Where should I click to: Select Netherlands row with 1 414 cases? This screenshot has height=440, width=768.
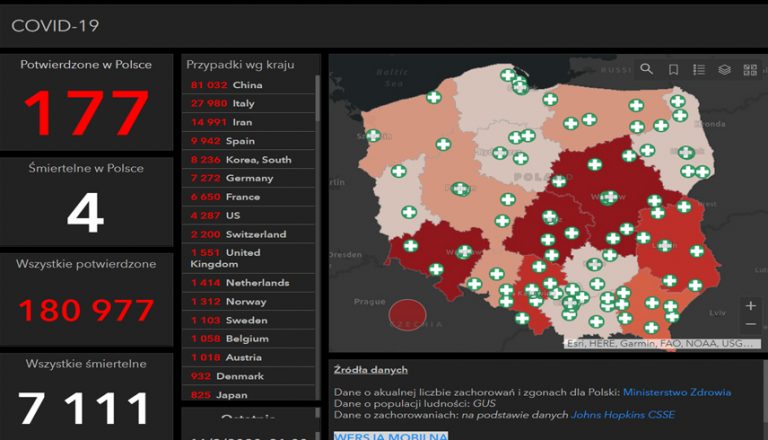[249, 283]
